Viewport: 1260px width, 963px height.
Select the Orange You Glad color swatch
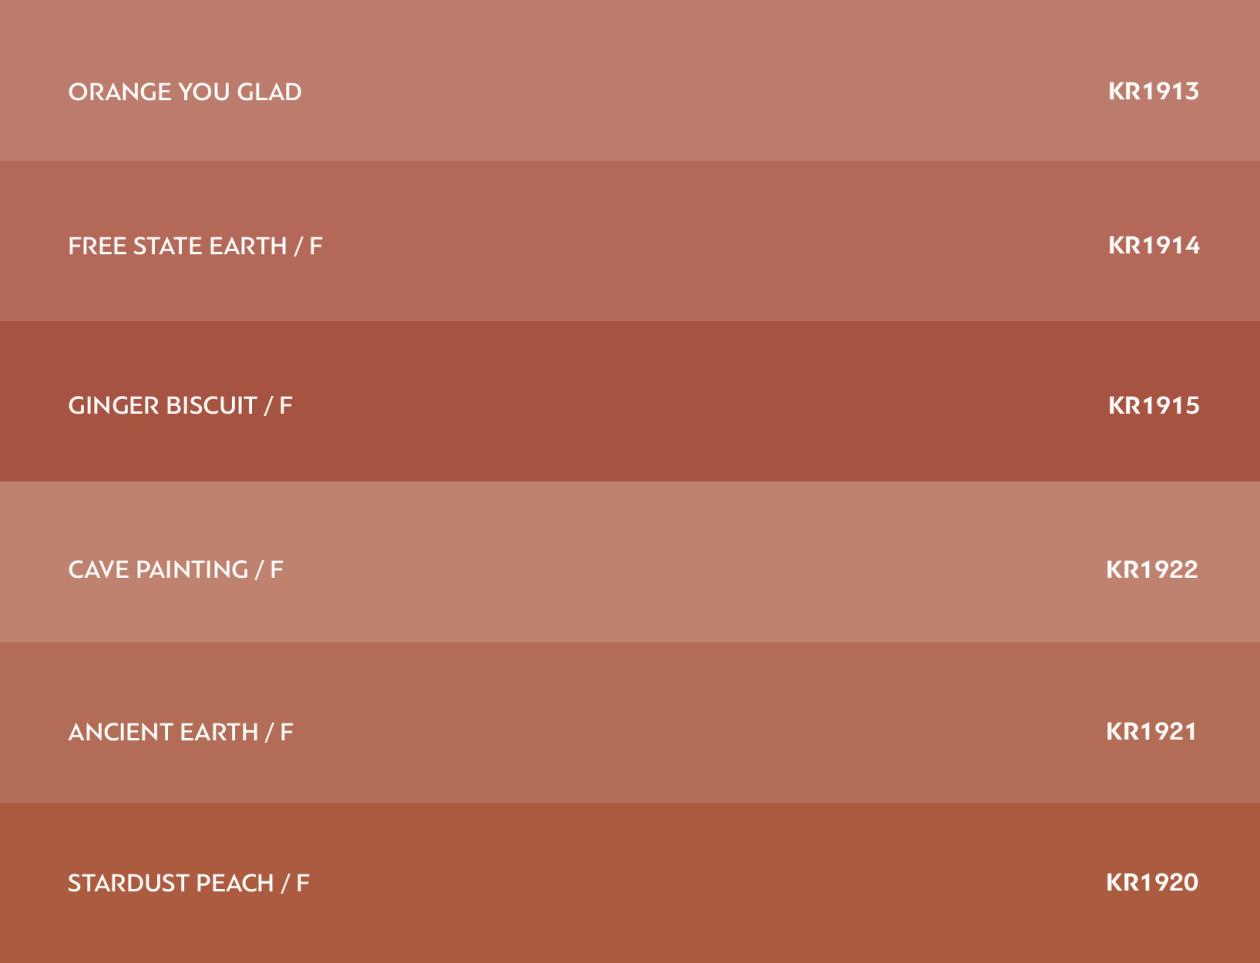[630, 80]
